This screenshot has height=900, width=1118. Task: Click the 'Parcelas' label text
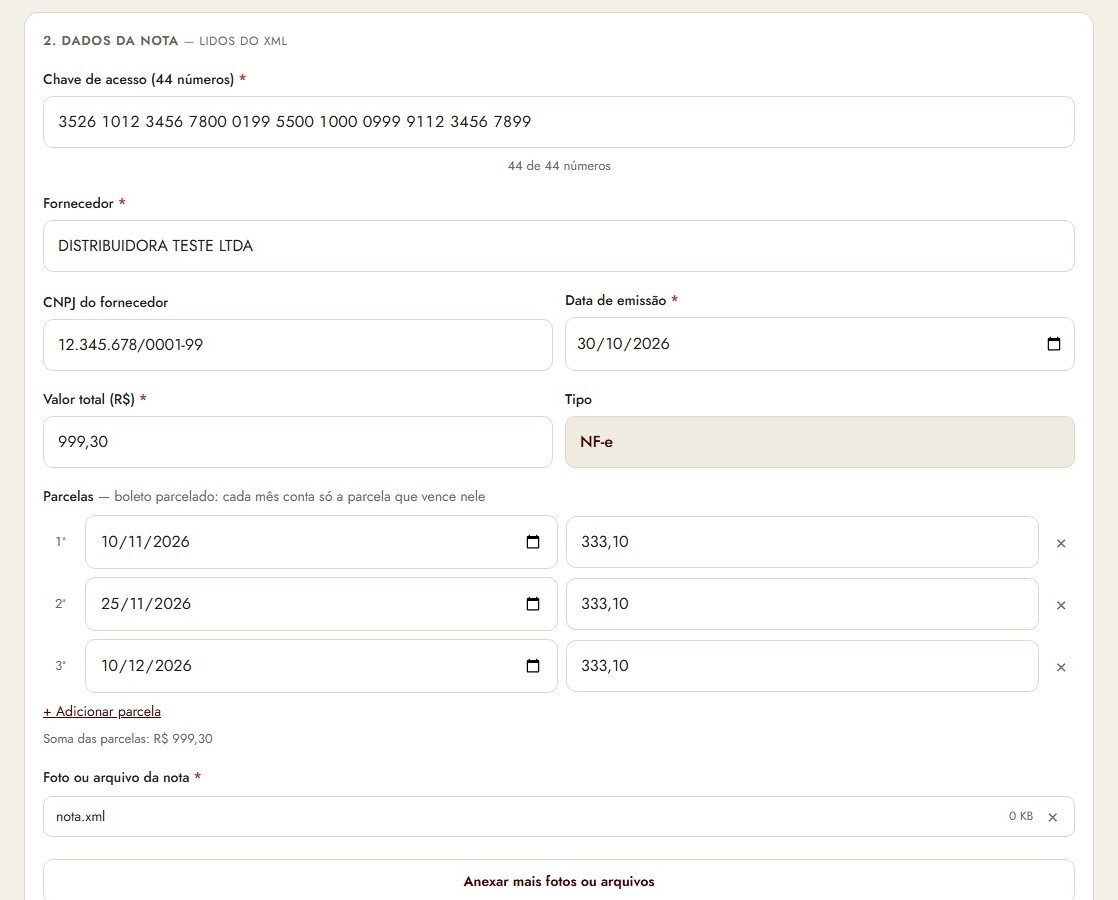68,496
